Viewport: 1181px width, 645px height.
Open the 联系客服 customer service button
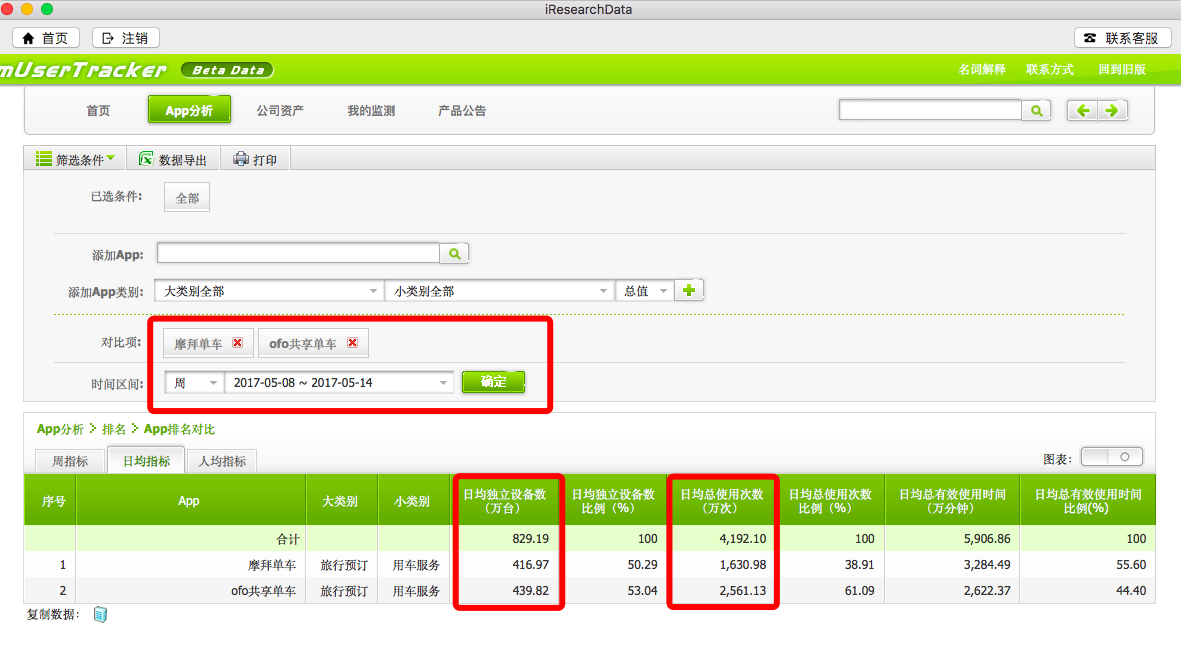(1121, 38)
